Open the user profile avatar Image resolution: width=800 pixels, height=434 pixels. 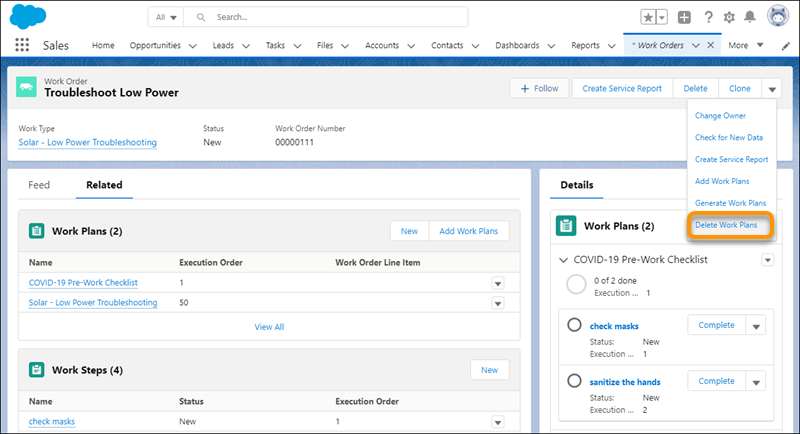click(778, 16)
